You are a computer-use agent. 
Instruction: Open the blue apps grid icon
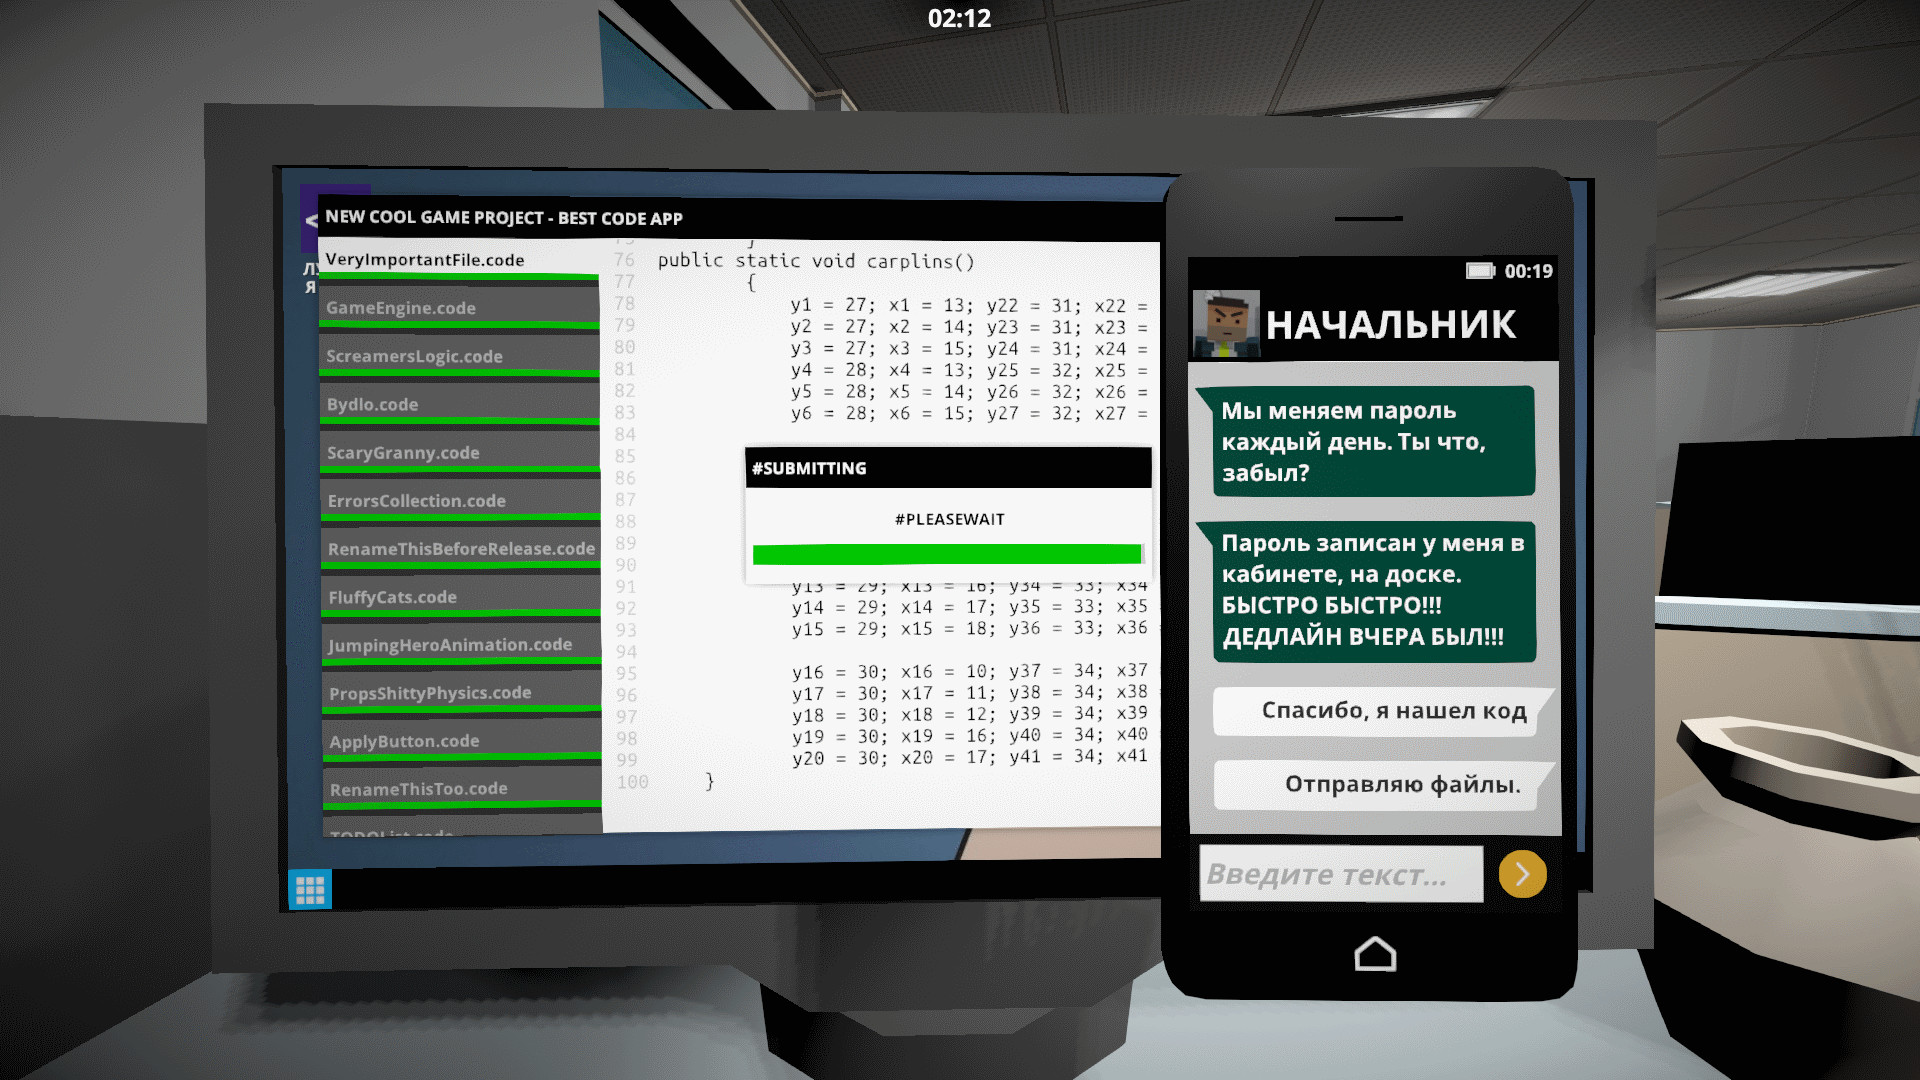[310, 889]
